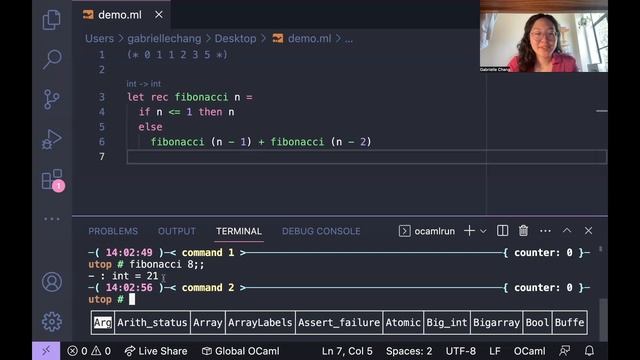Open terminal panel more actions ellipsis

[545, 231]
